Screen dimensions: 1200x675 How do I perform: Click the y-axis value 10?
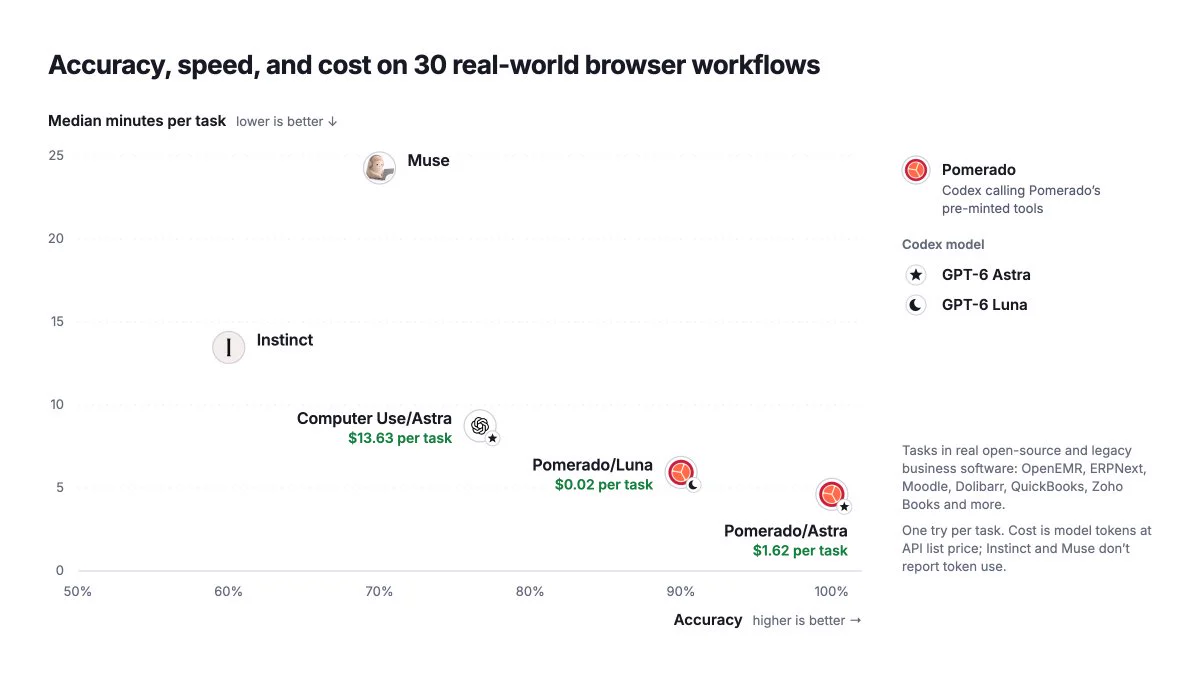(x=56, y=404)
